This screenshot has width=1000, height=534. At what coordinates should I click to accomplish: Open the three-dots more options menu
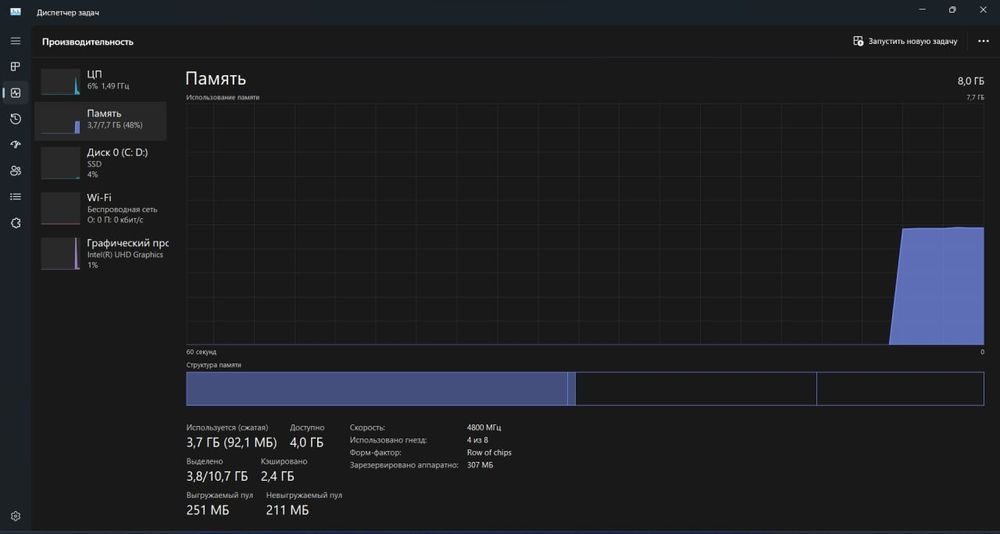point(983,41)
